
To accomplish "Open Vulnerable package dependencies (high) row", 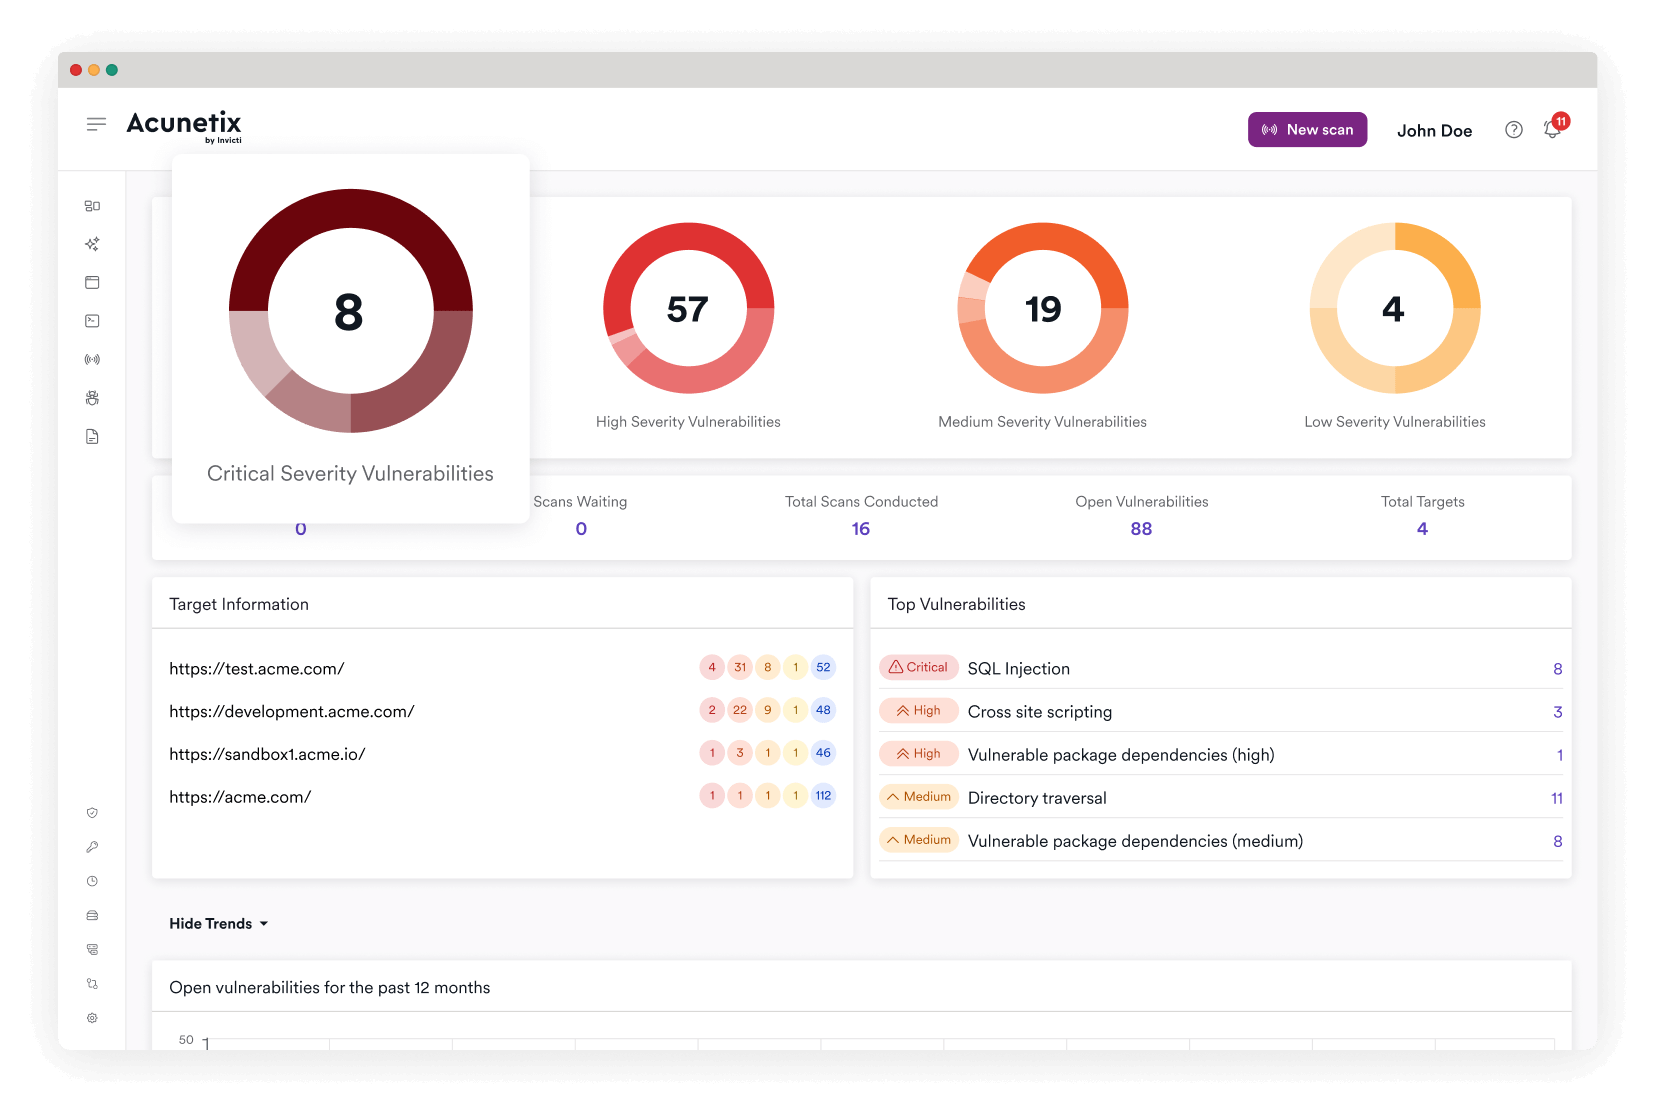I will [1221, 754].
